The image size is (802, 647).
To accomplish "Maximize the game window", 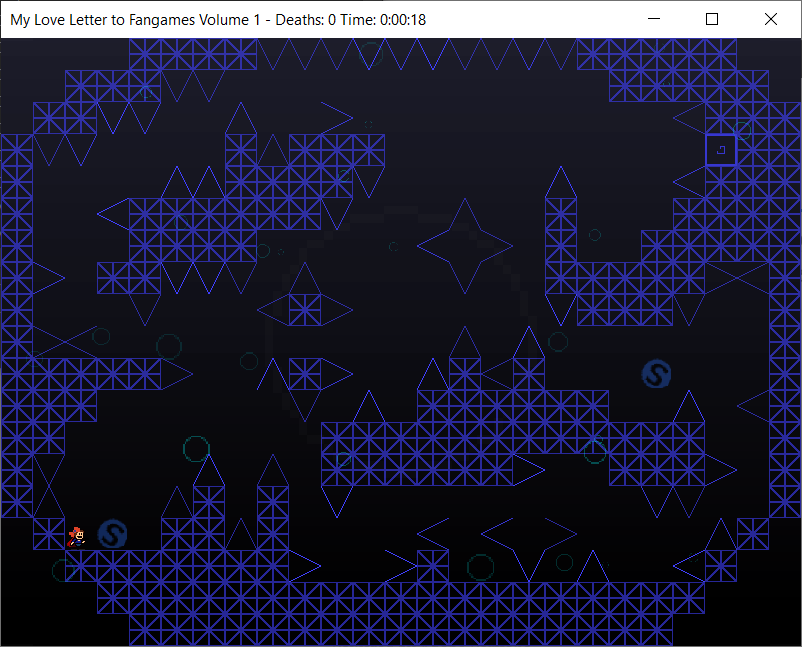I will point(711,19).
